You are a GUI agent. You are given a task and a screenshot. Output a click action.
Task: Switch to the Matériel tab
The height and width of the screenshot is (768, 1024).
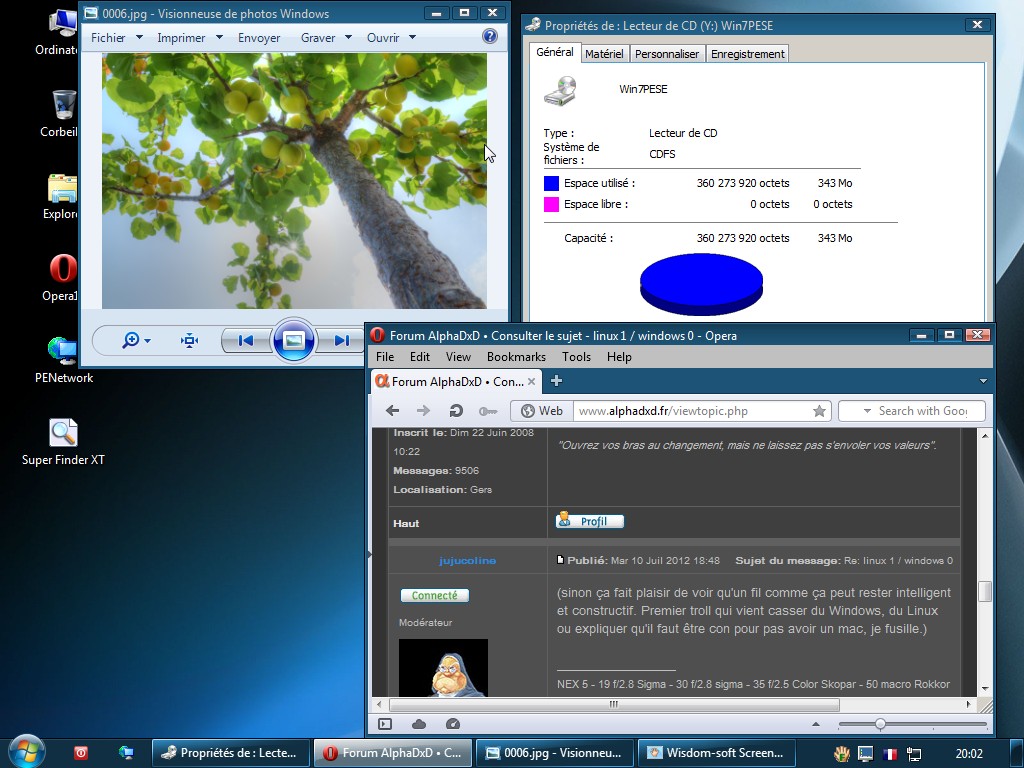(604, 54)
